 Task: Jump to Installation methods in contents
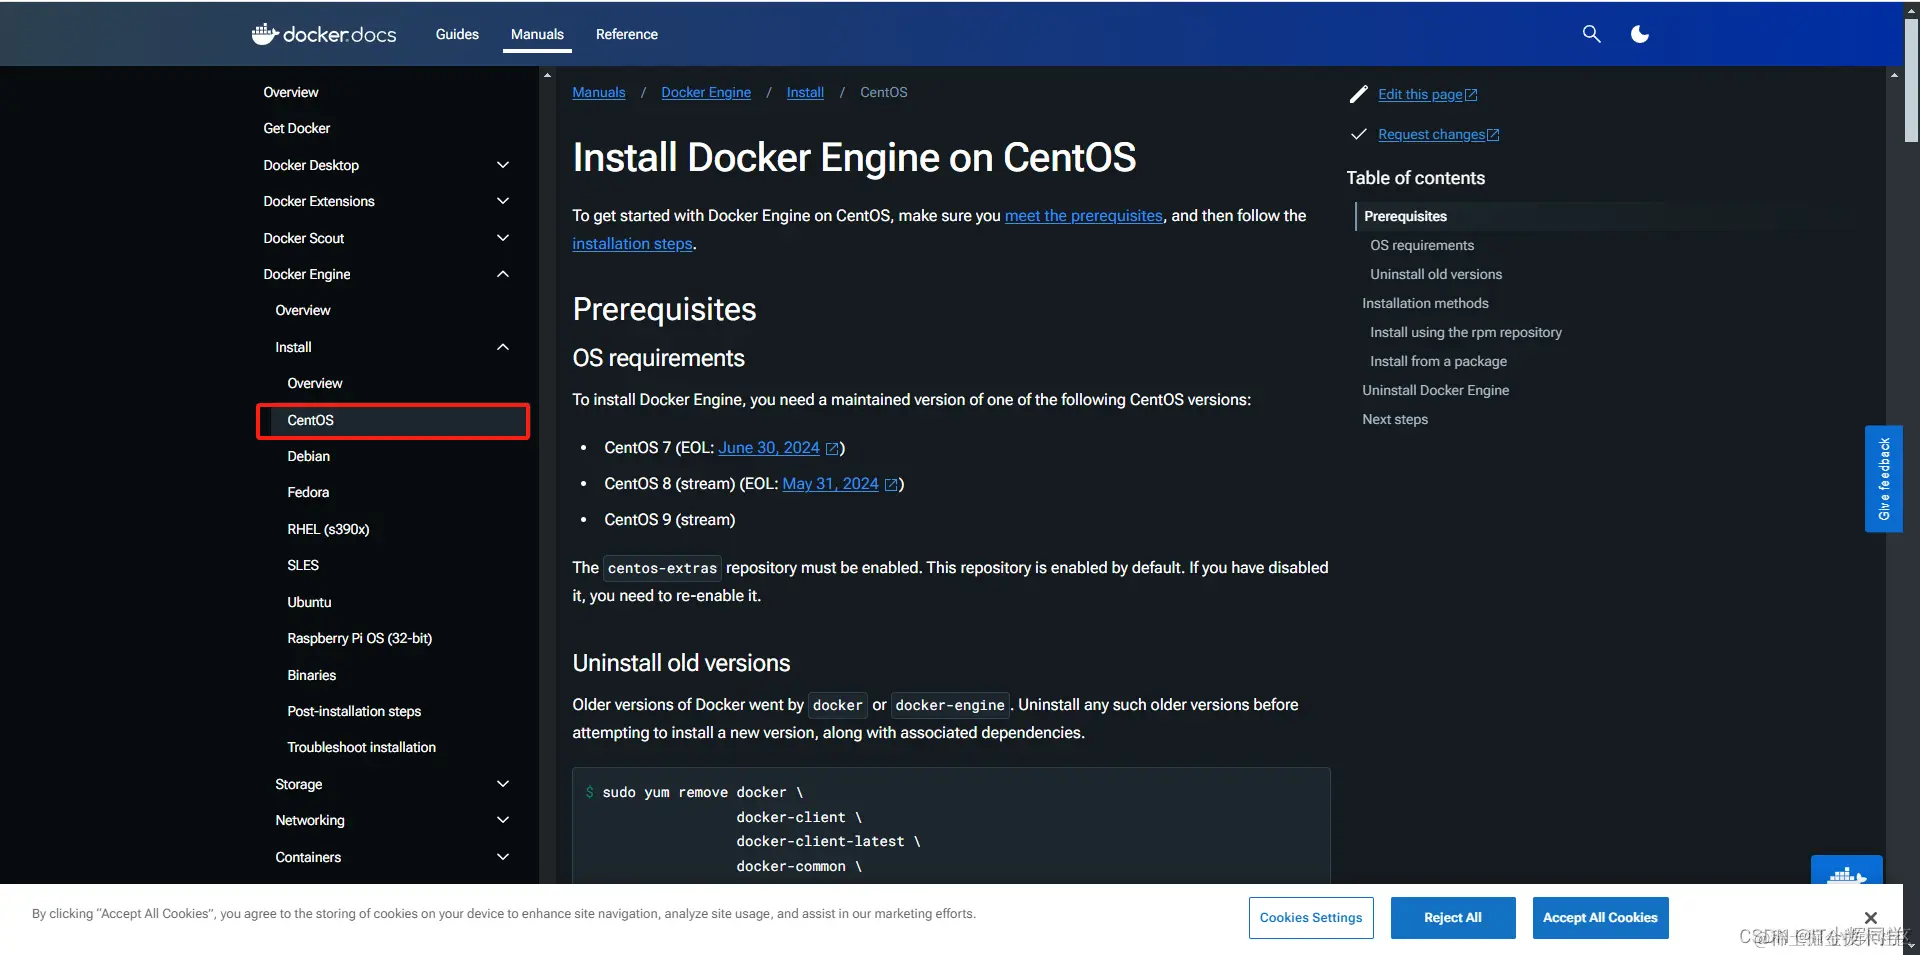click(1425, 303)
